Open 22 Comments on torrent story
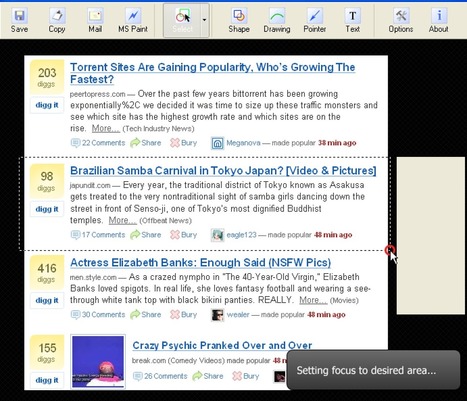This screenshot has width=467, height=401. pyautogui.click(x=98, y=143)
